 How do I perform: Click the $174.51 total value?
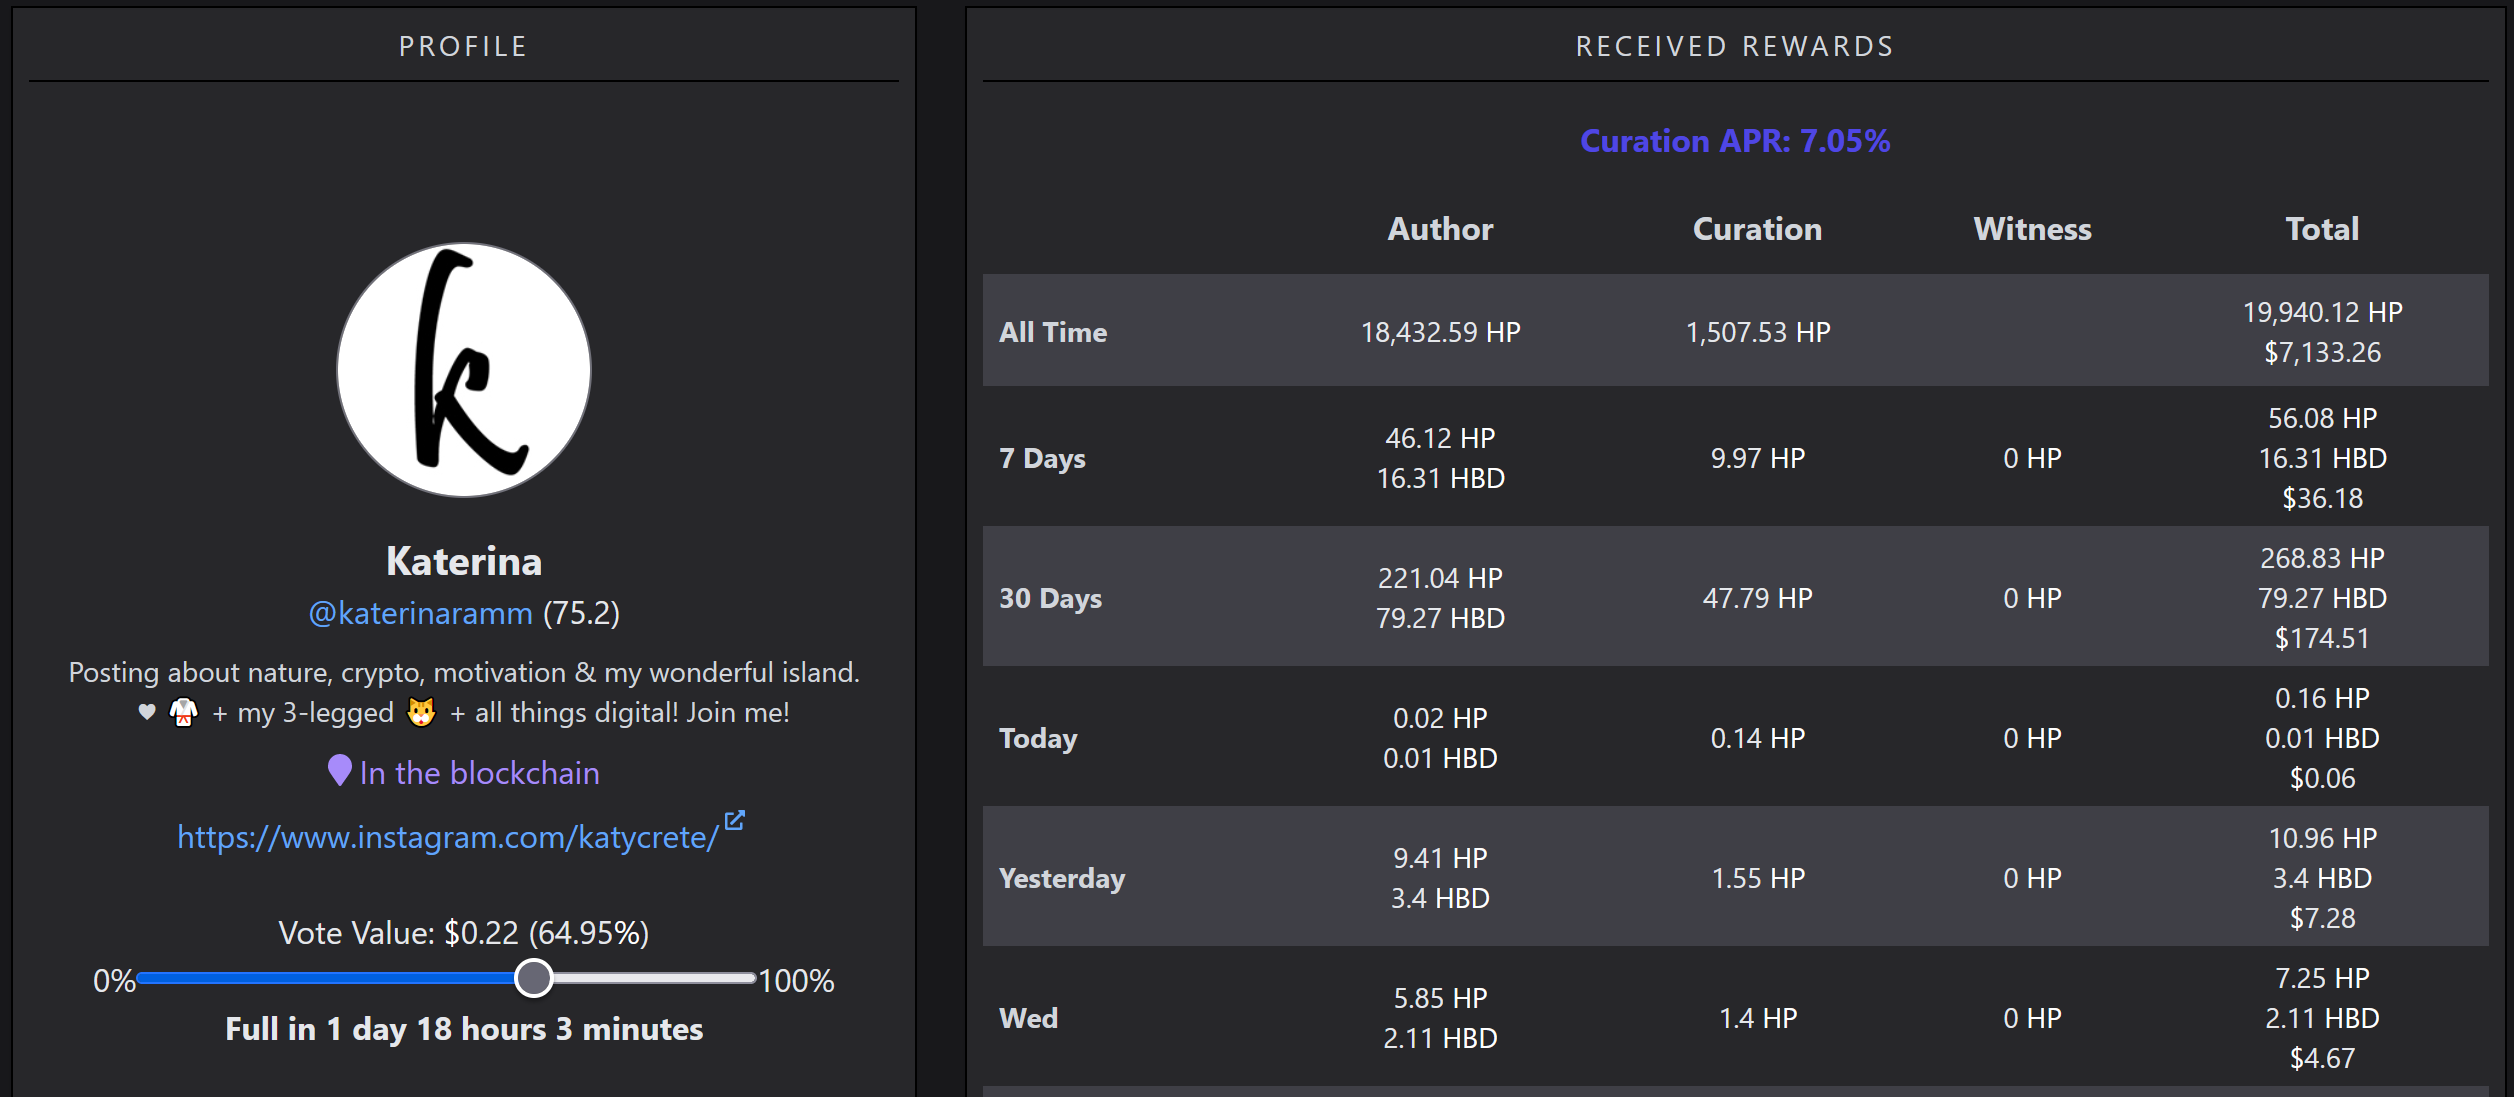tap(2322, 638)
